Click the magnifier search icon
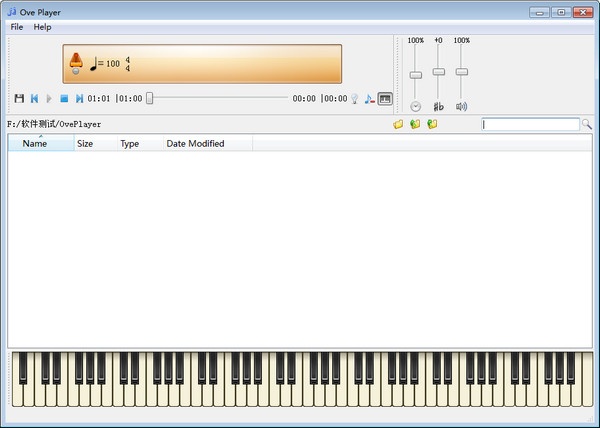Viewport: 600px width, 428px height. tap(587, 125)
